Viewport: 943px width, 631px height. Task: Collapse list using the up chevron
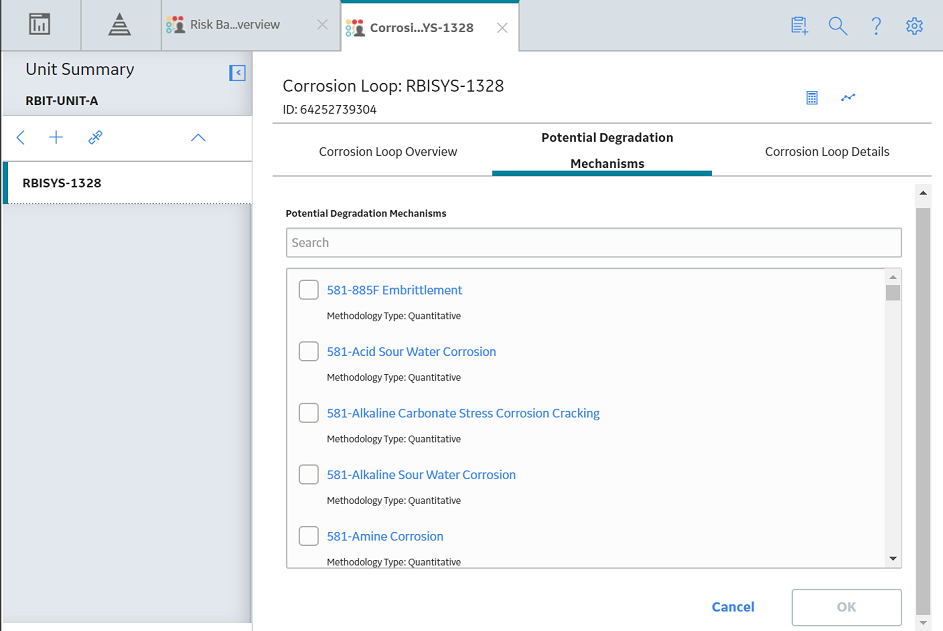(x=198, y=138)
